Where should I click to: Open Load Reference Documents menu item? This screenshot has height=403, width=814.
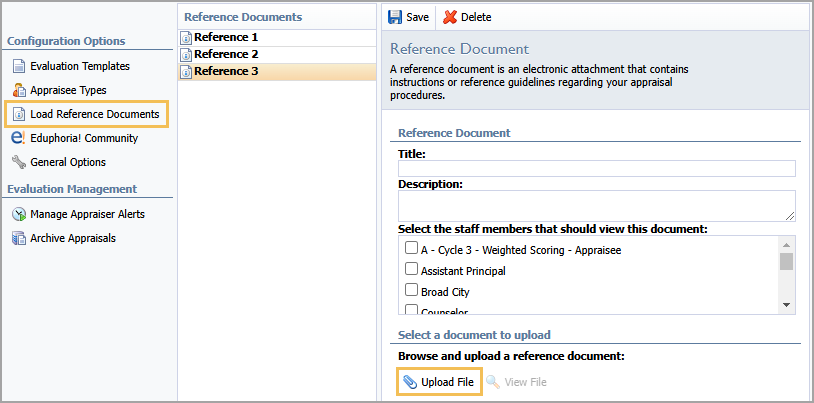(x=86, y=114)
